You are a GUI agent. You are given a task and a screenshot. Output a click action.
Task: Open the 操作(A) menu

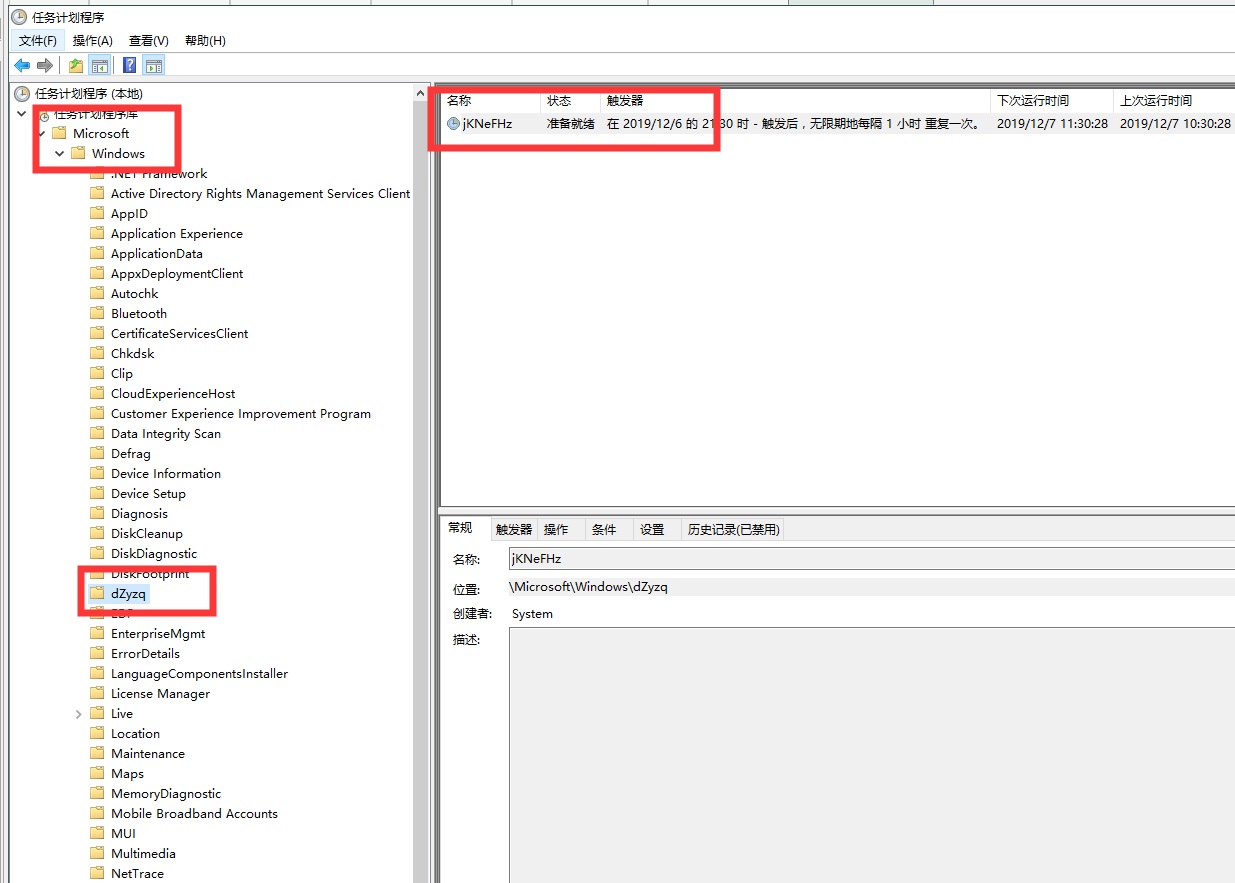(x=93, y=40)
